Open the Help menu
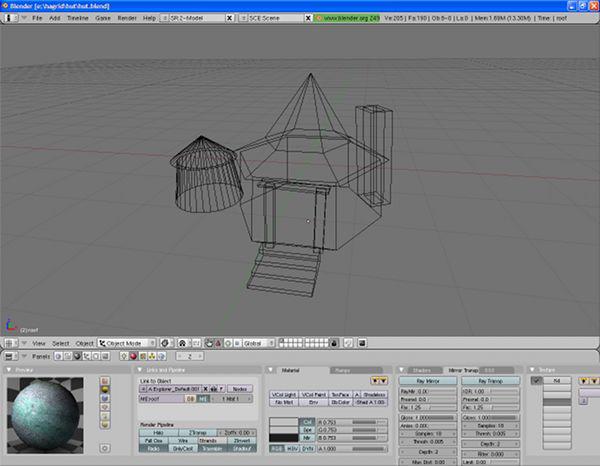Screen dimensions: 600x466 (x=149, y=18)
